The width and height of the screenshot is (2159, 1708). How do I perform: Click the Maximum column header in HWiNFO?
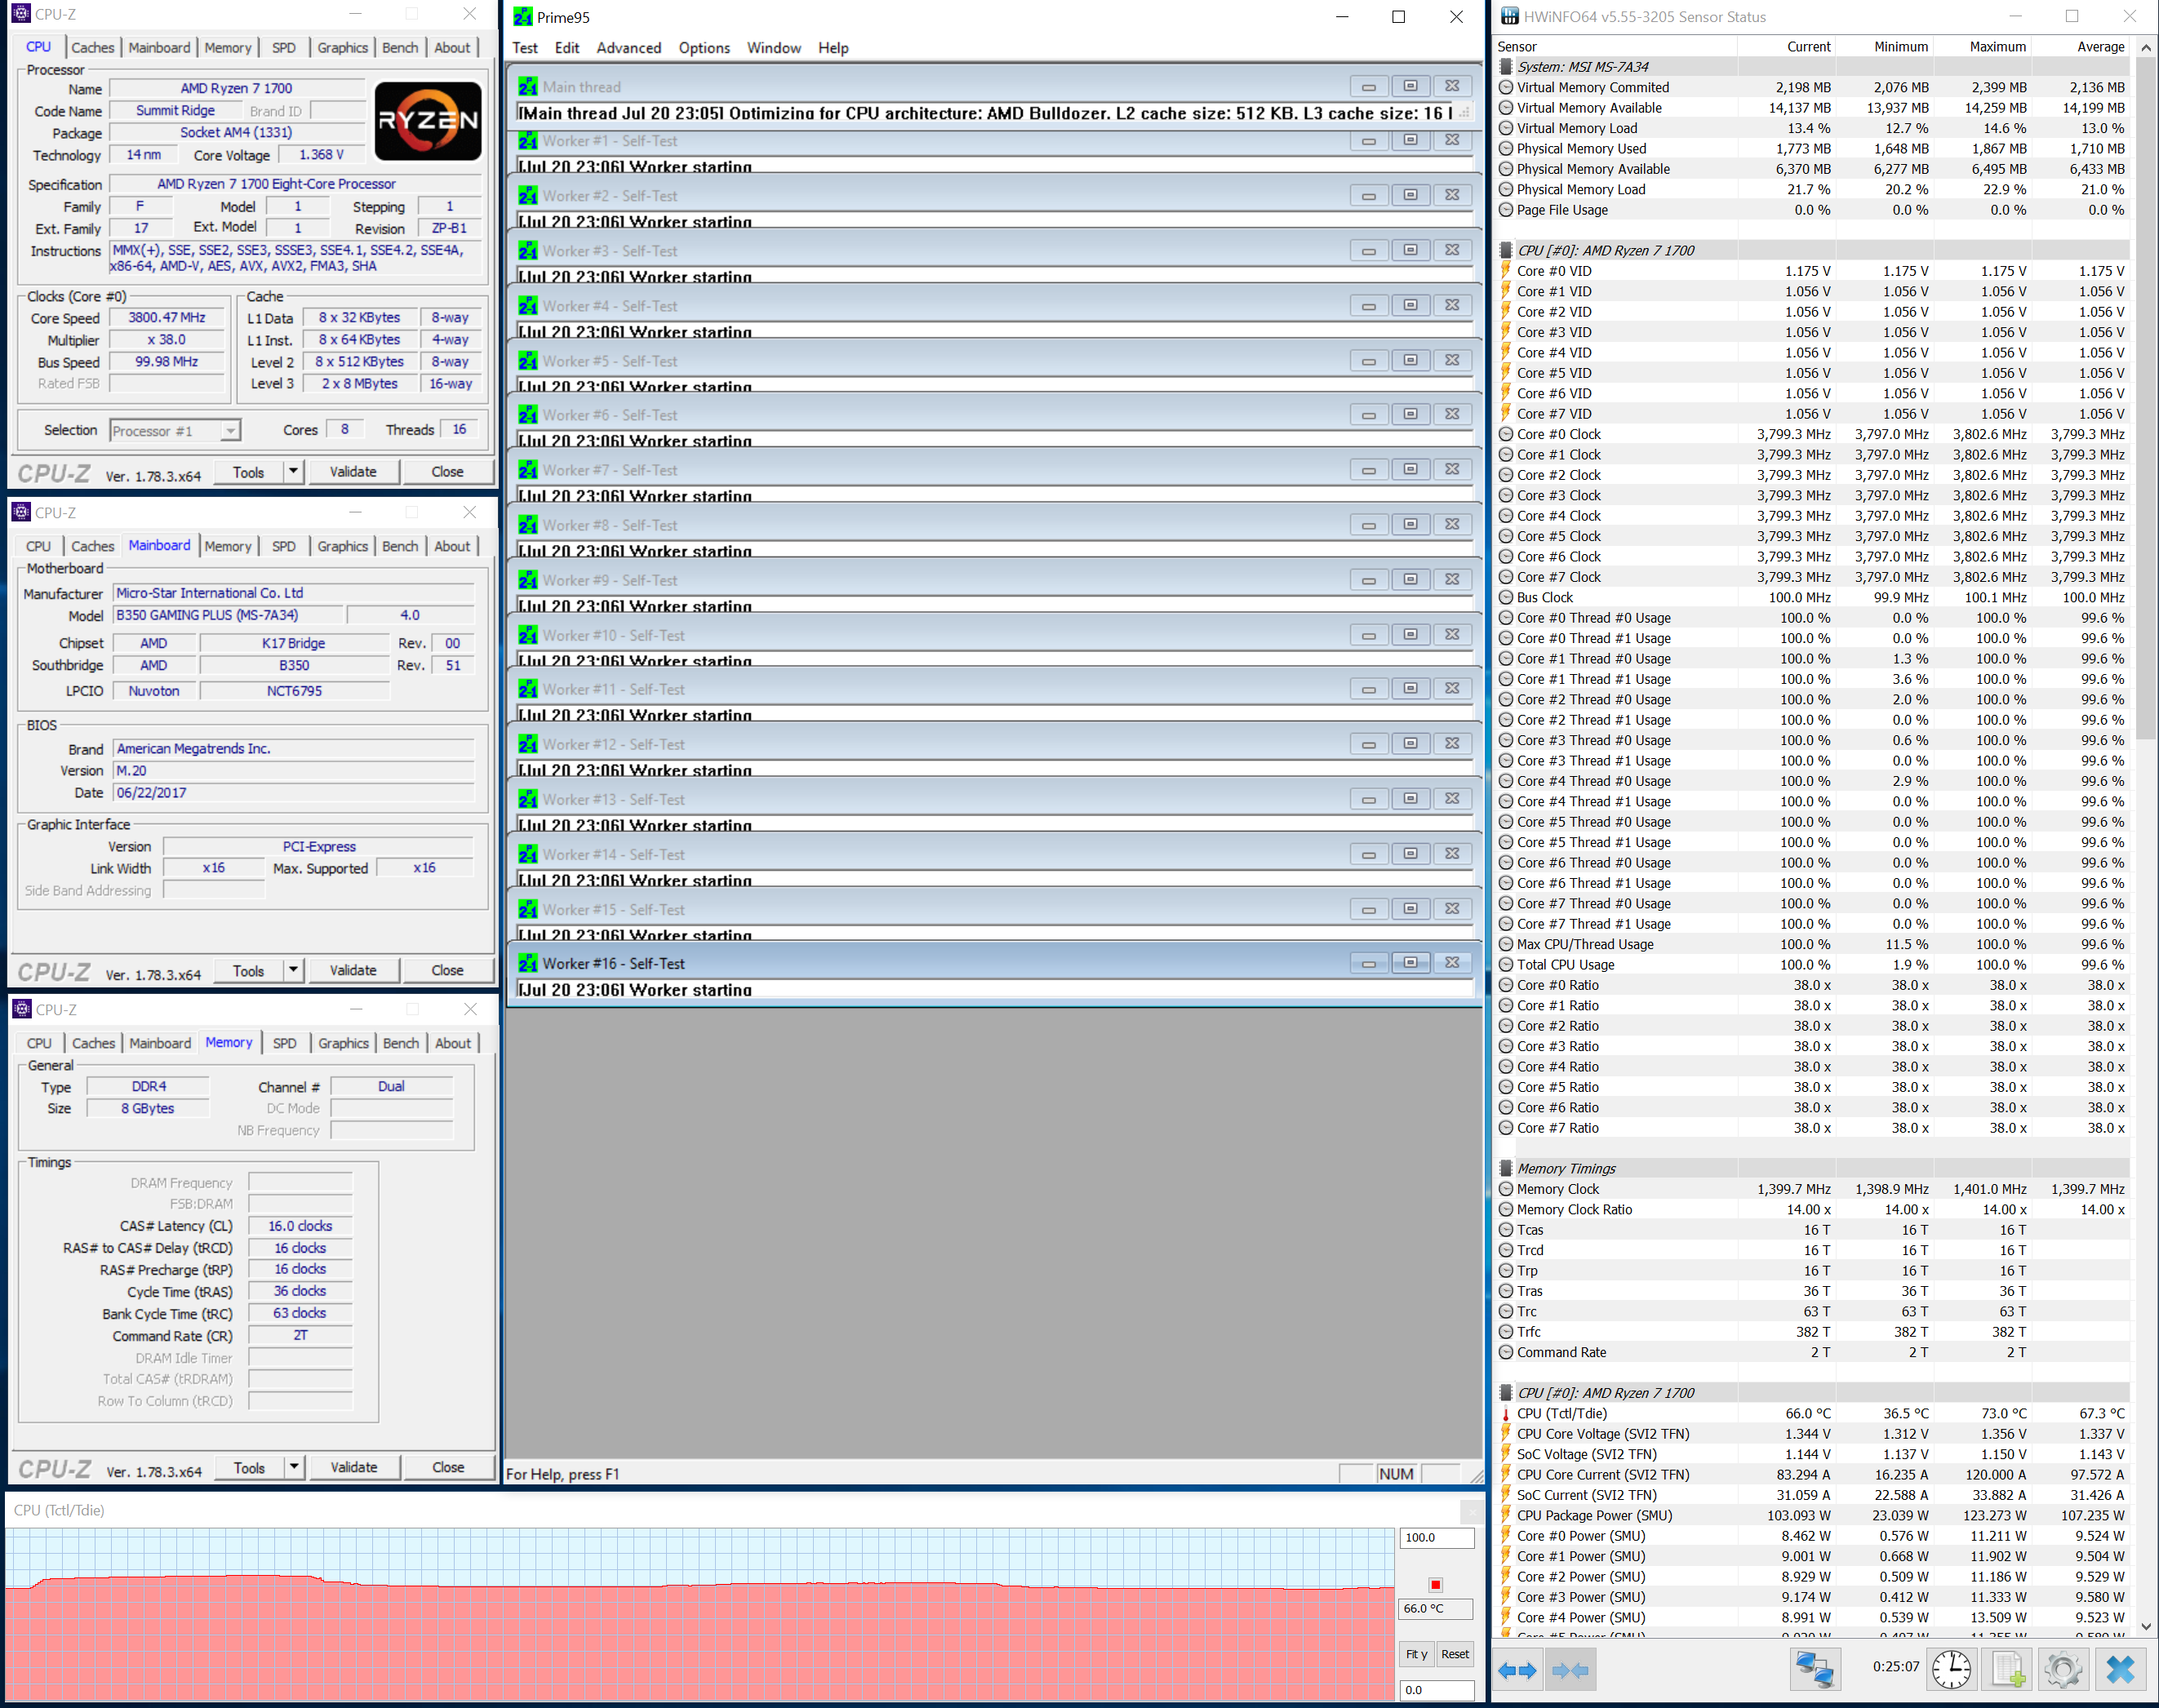click(x=1982, y=47)
